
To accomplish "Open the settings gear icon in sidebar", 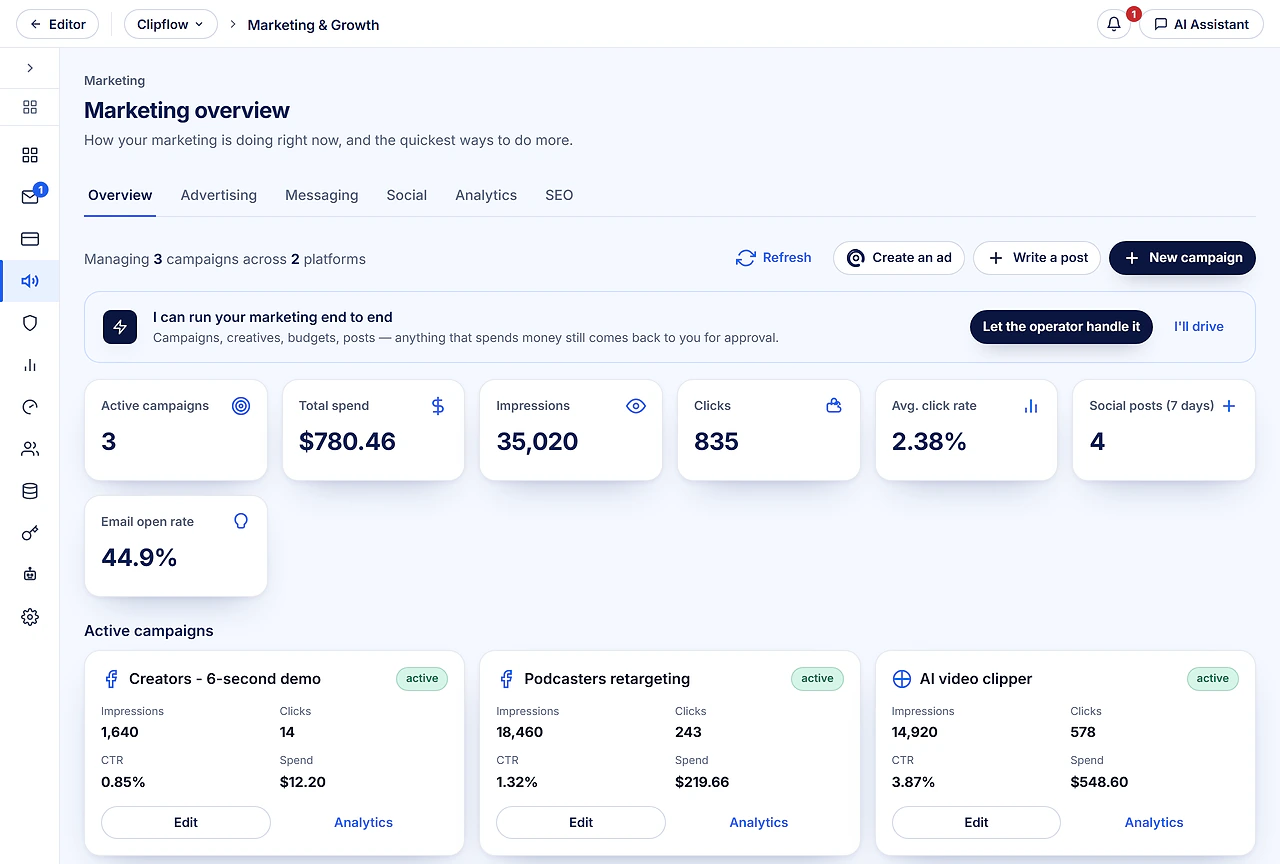I will (30, 617).
